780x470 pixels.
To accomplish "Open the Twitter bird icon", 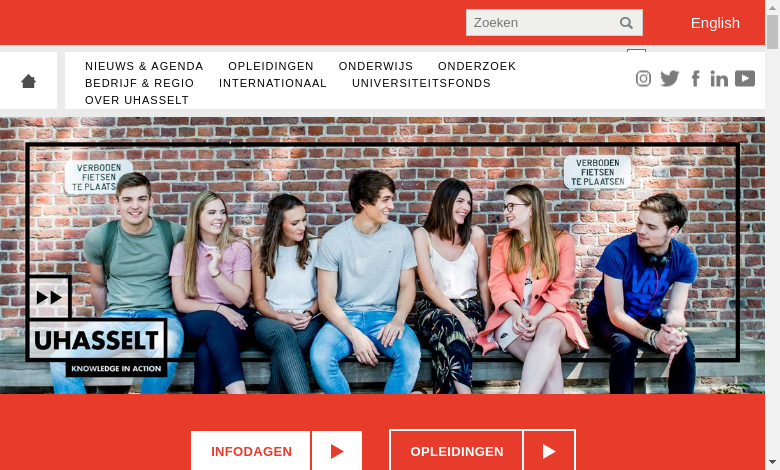I will coord(670,79).
